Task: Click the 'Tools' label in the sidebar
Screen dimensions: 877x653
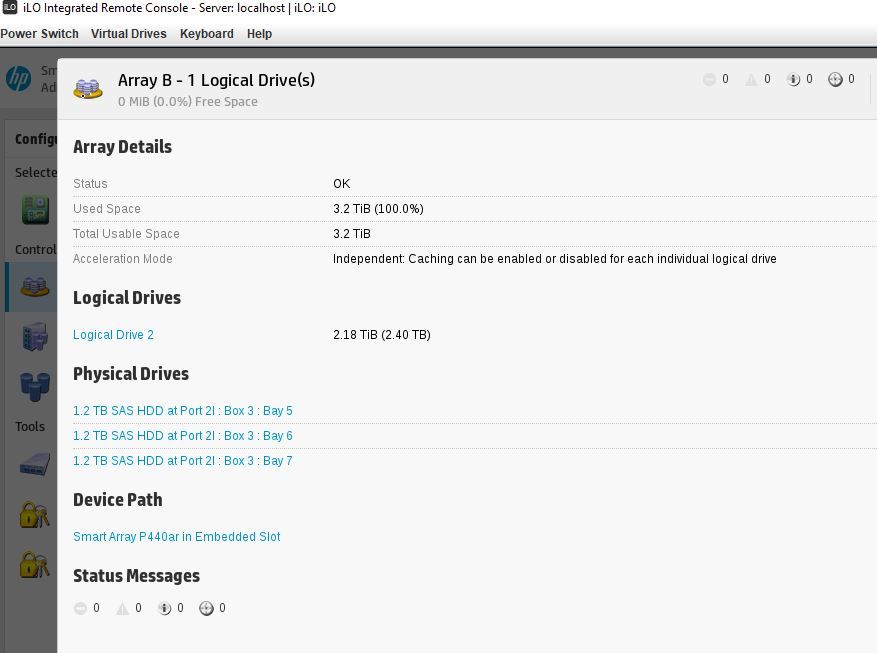Action: pos(30,427)
